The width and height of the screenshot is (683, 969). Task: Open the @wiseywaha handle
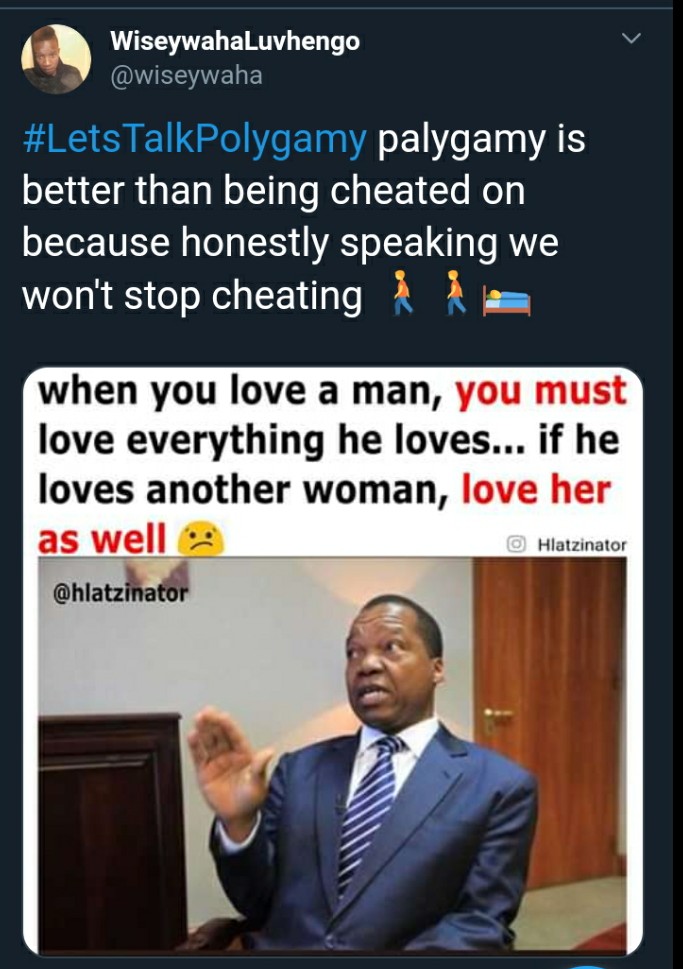coord(186,75)
